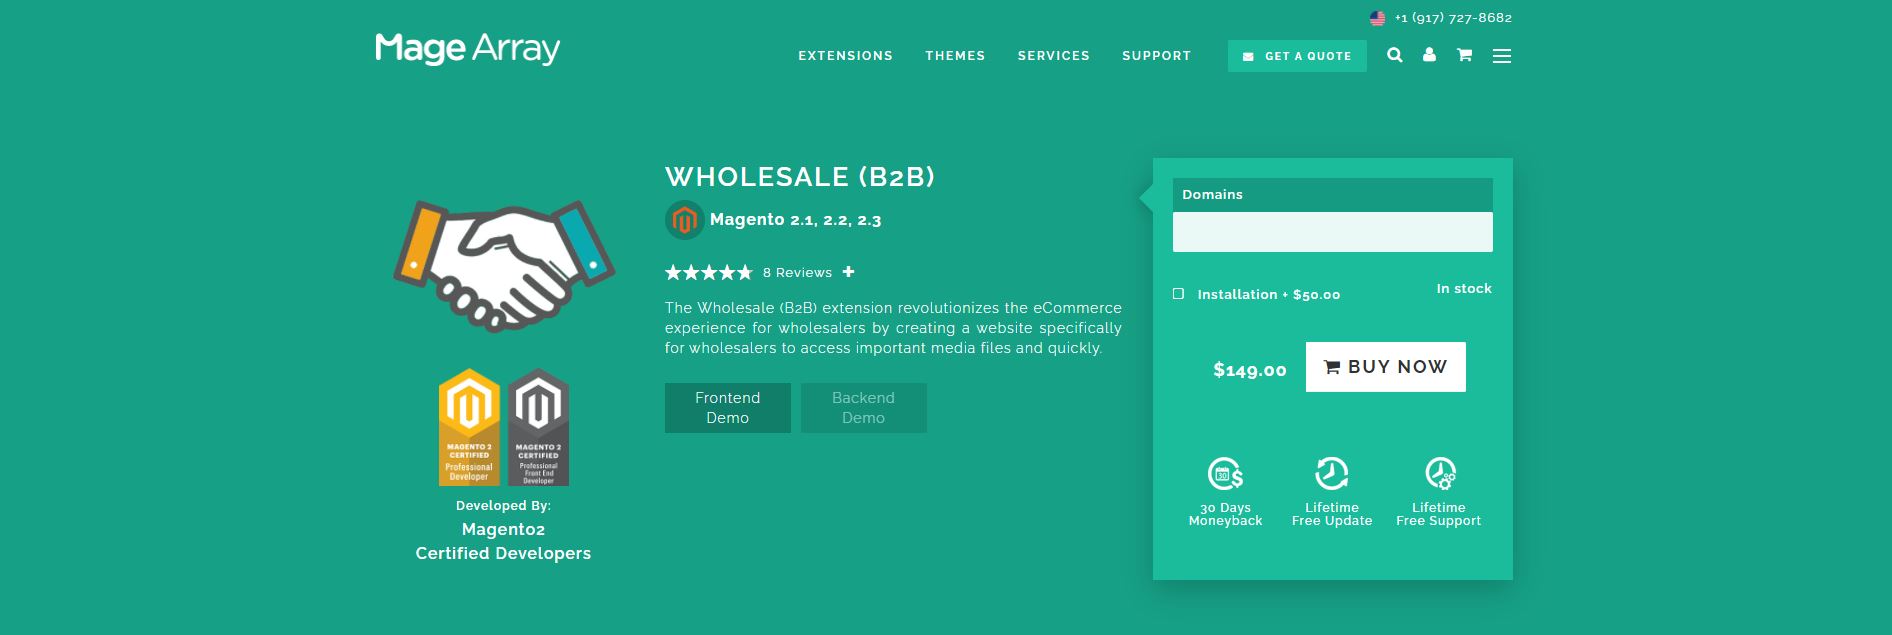Enable the Installation + $50.00 checkbox

1178,294
